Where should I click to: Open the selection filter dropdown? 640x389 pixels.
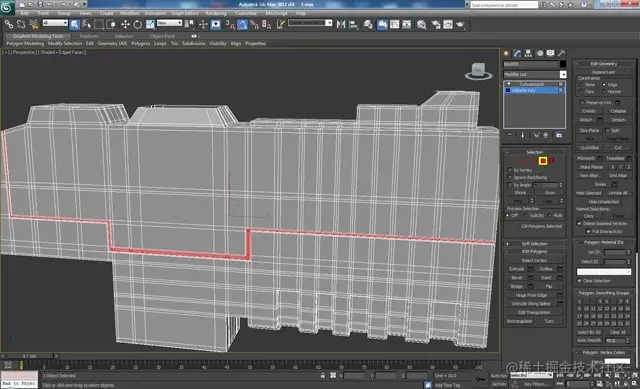coord(55,23)
